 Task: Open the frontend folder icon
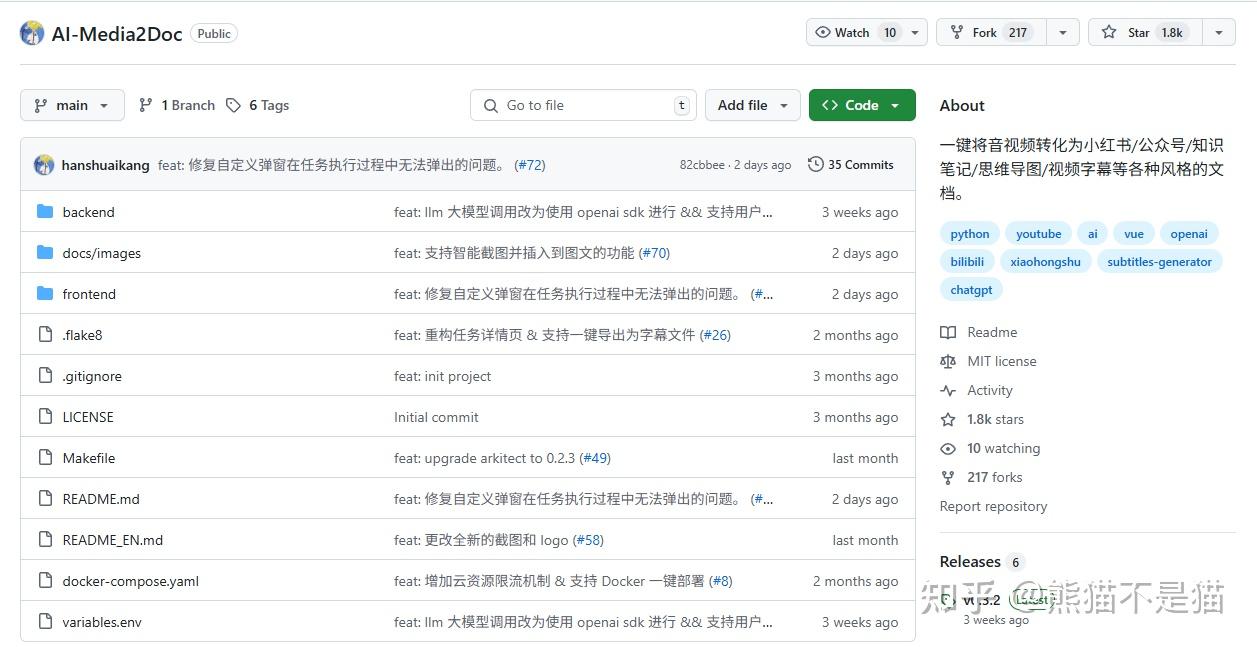(x=45, y=293)
